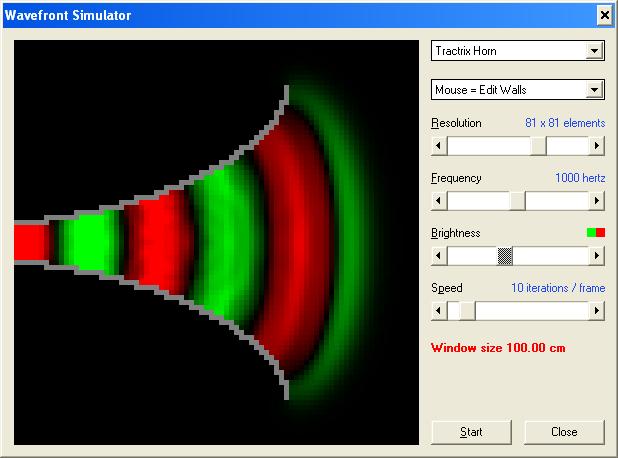Click the Brightness slider thumb
The width and height of the screenshot is (618, 458).
(x=505, y=256)
